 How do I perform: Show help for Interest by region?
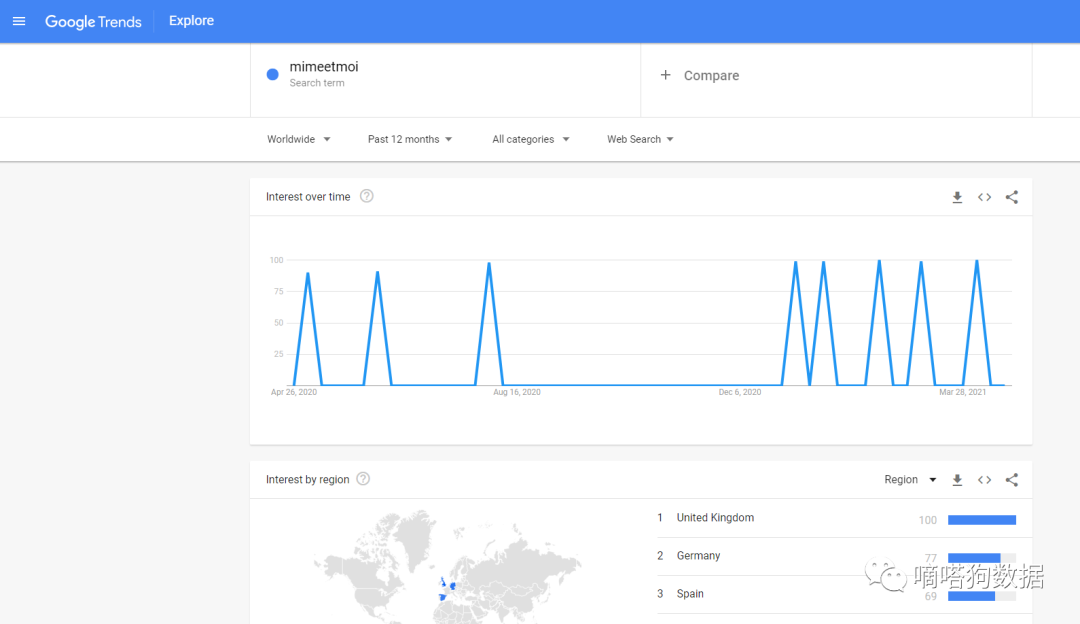point(363,479)
